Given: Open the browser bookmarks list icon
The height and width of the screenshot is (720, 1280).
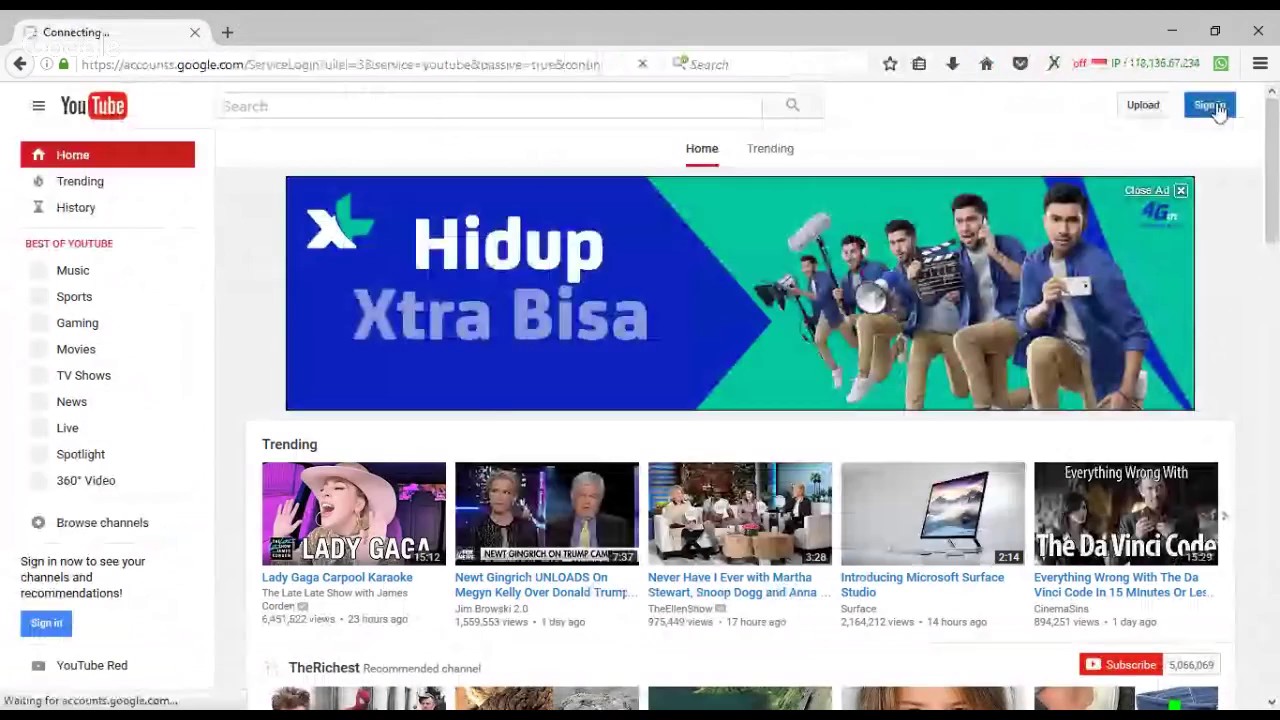Looking at the screenshot, I should click(x=919, y=64).
